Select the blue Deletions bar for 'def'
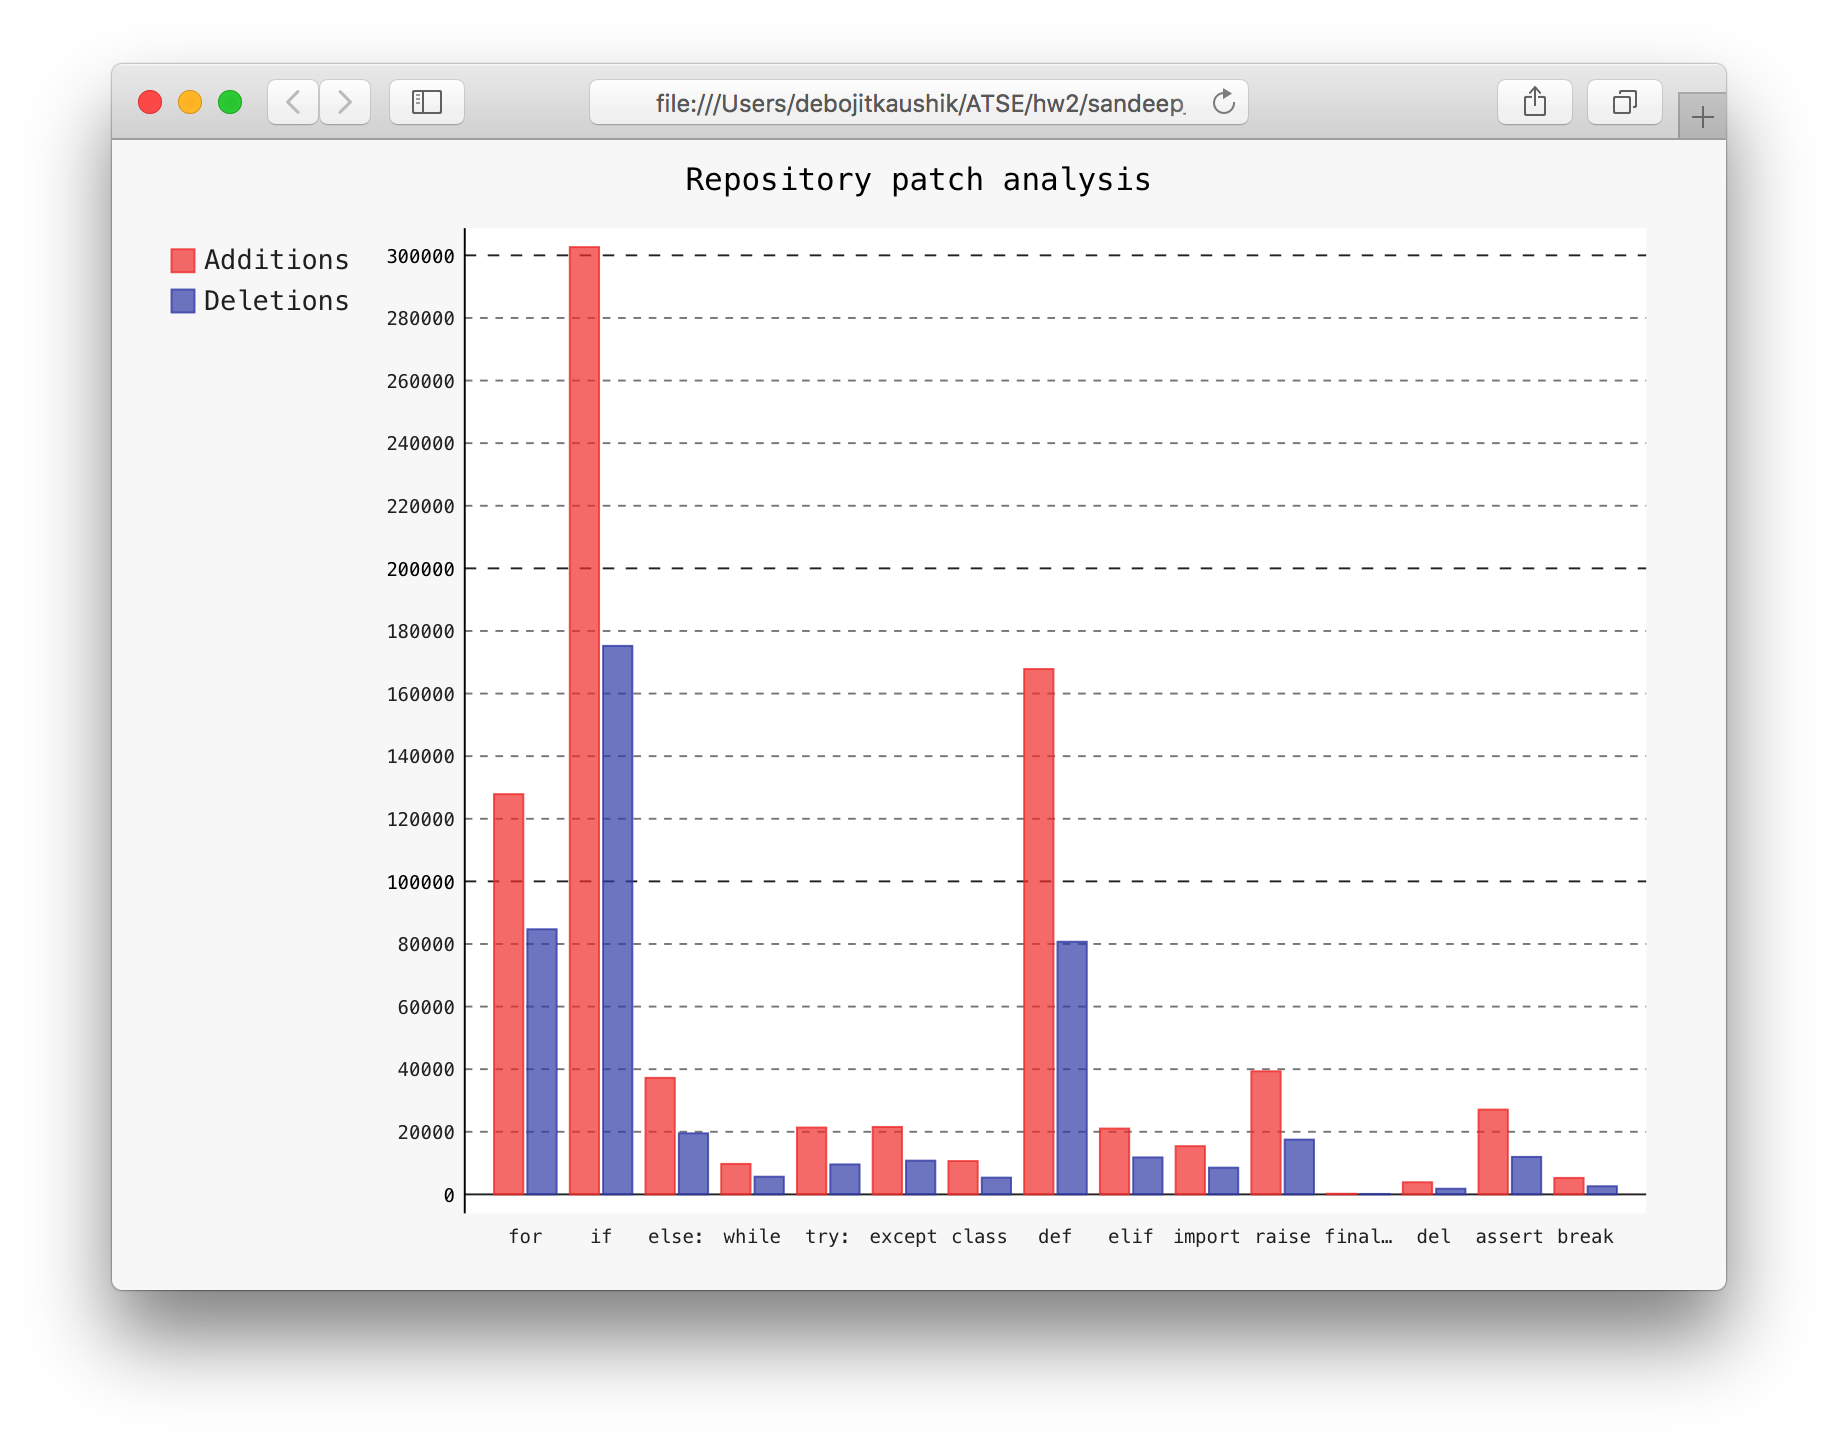This screenshot has width=1838, height=1450. coord(1072,1068)
